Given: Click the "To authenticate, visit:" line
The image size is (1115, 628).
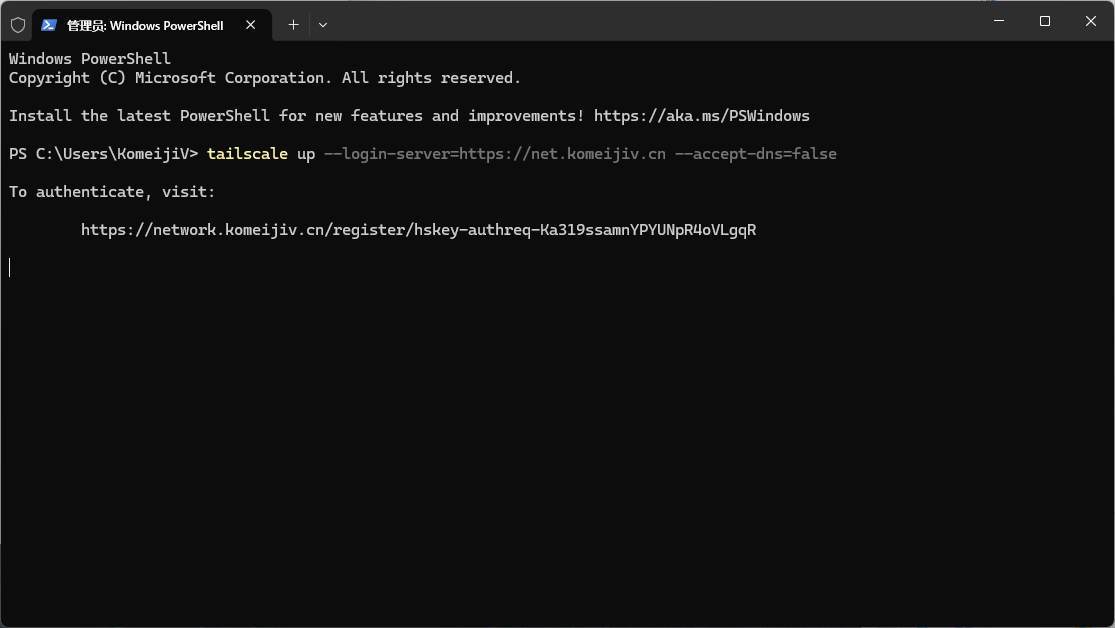Looking at the screenshot, I should (112, 192).
